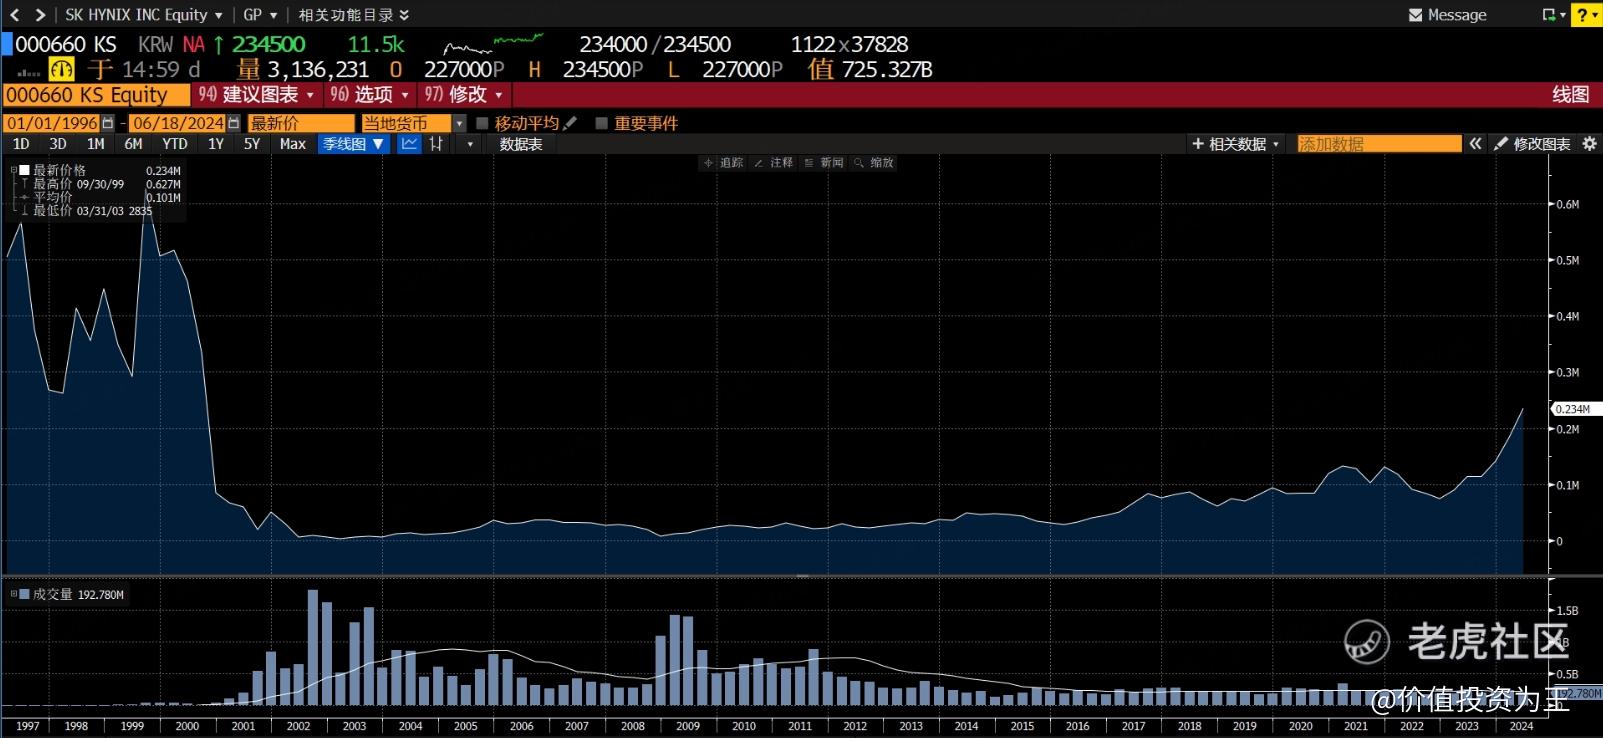Enable the 重要事件 key events checkbox
1603x738 pixels.
pyautogui.click(x=601, y=123)
